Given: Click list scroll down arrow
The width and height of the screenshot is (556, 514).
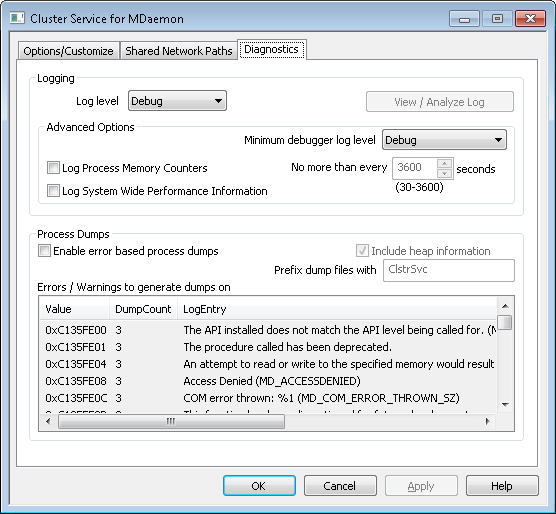Looking at the screenshot, I should tap(506, 404).
